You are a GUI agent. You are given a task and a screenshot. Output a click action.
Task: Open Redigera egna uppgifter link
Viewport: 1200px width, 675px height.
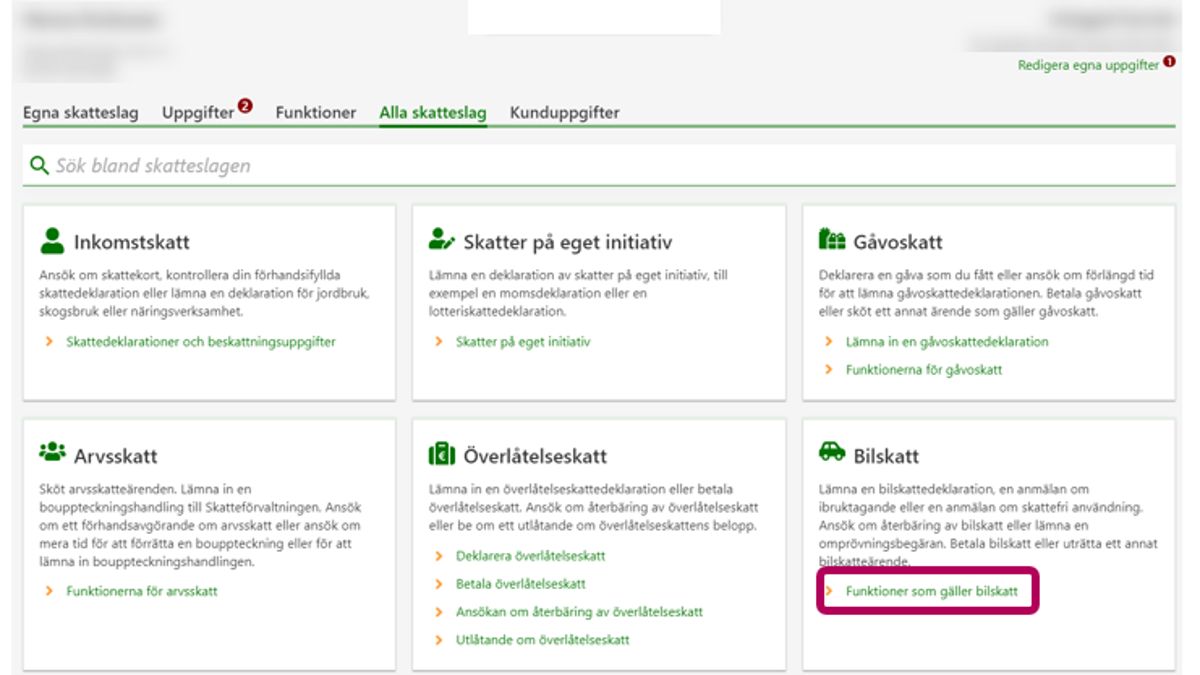pos(1088,65)
